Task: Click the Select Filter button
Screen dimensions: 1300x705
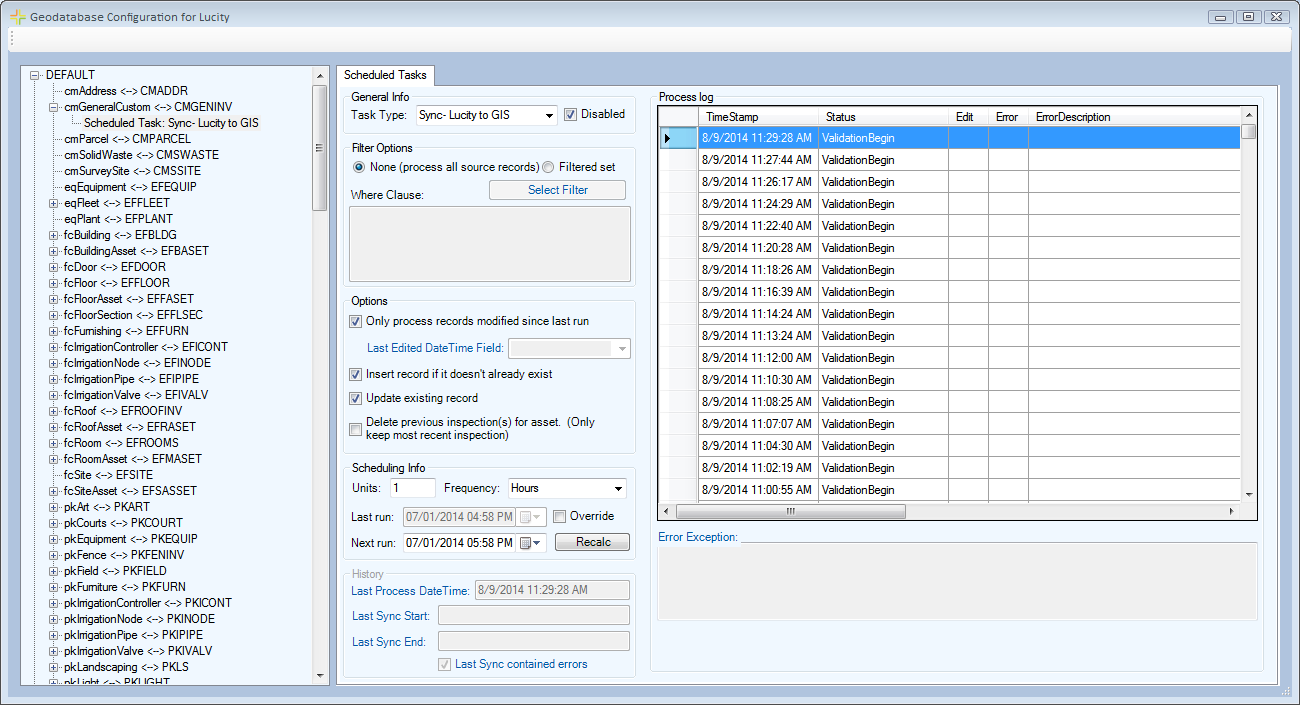Action: [557, 190]
